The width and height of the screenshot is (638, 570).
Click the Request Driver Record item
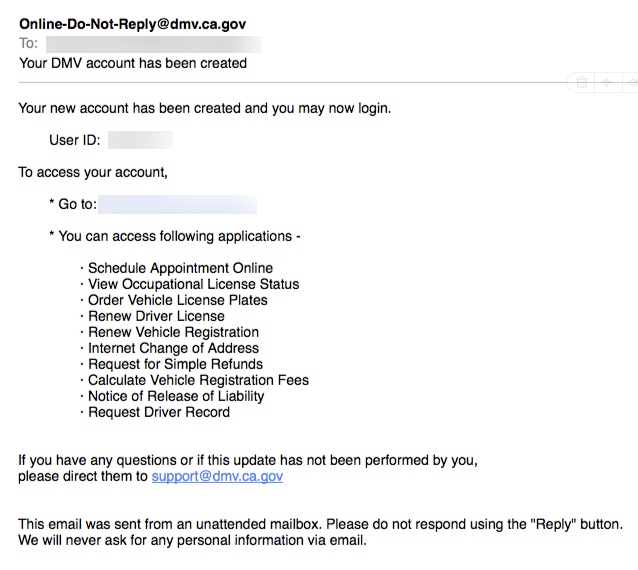coord(159,412)
